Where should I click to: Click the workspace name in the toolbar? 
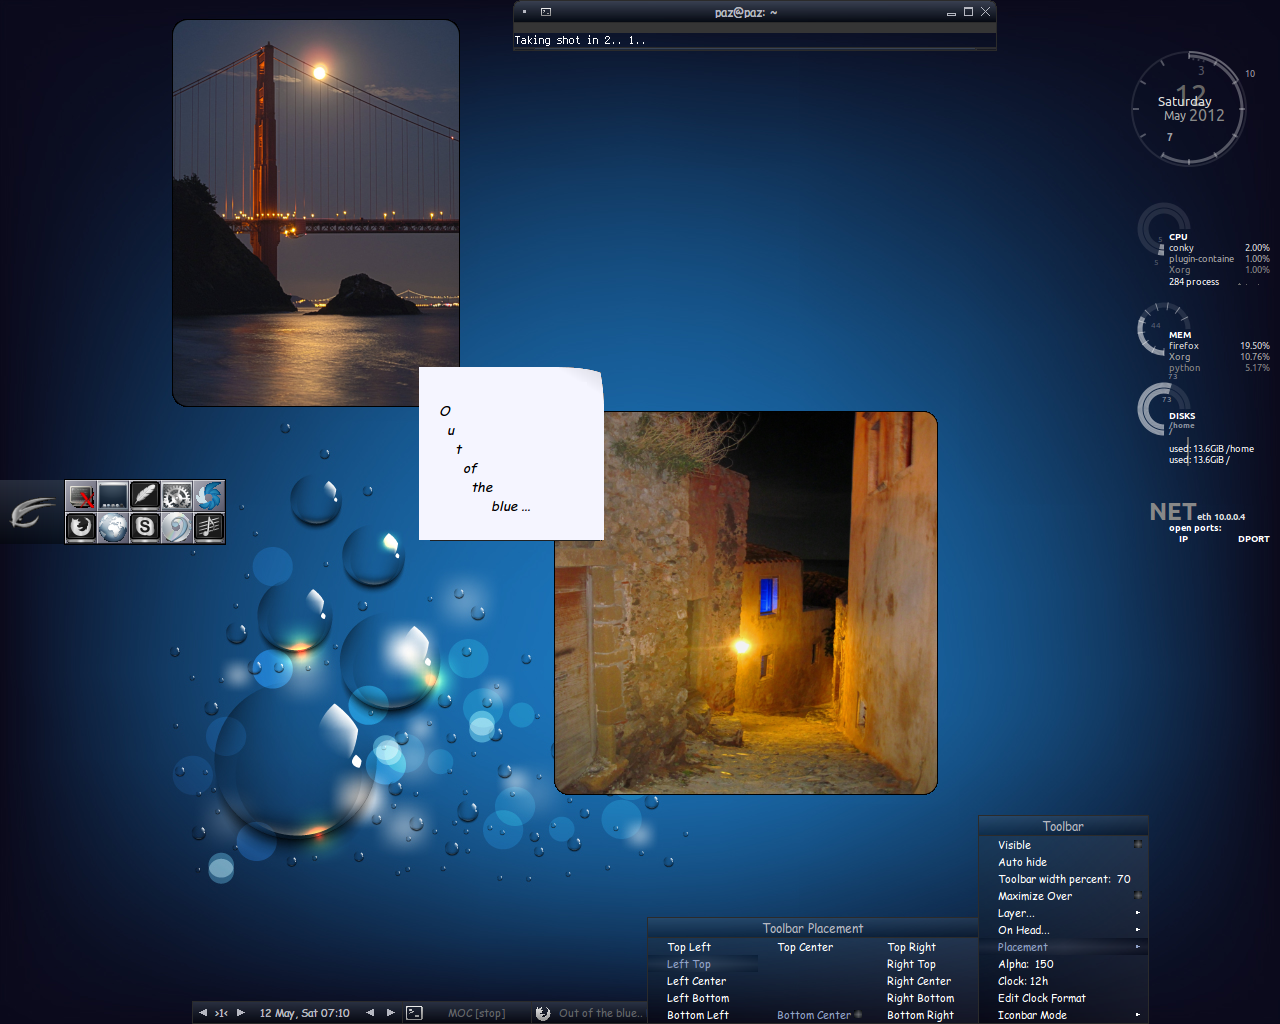pos(221,1013)
